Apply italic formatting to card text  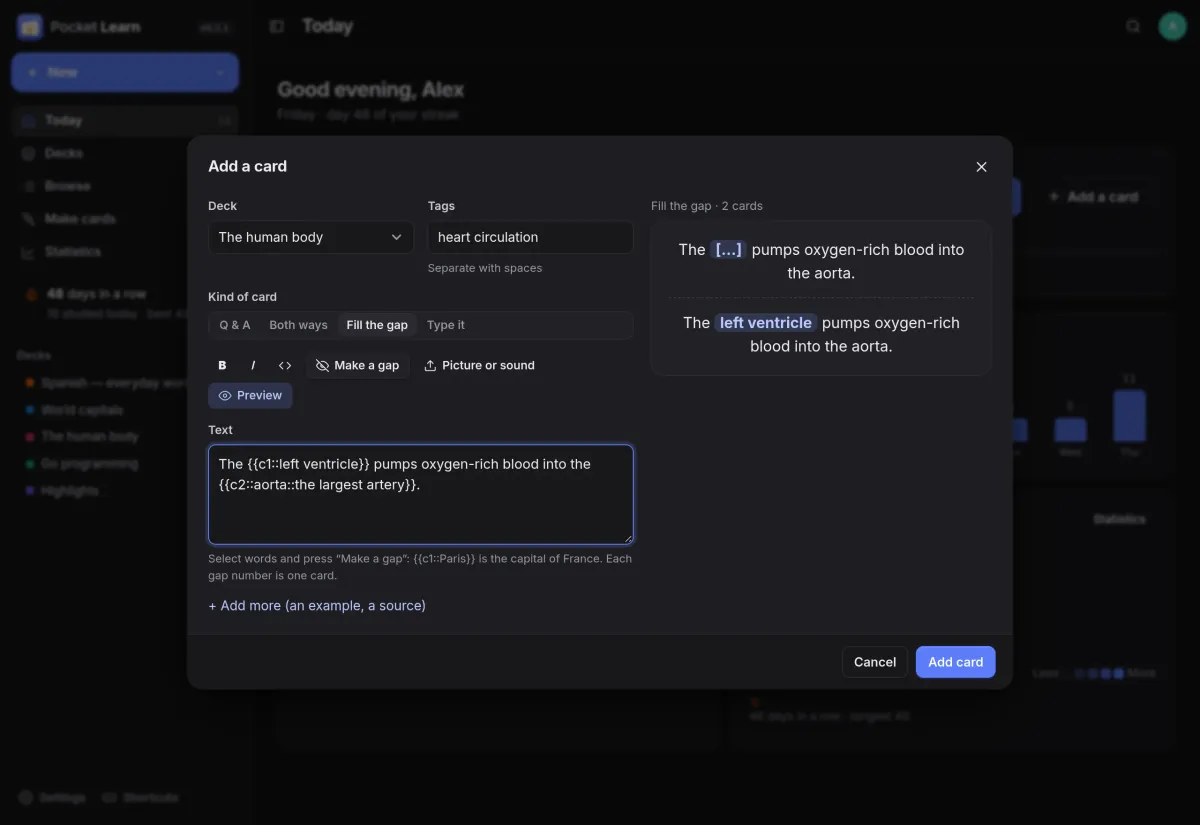[x=253, y=366]
